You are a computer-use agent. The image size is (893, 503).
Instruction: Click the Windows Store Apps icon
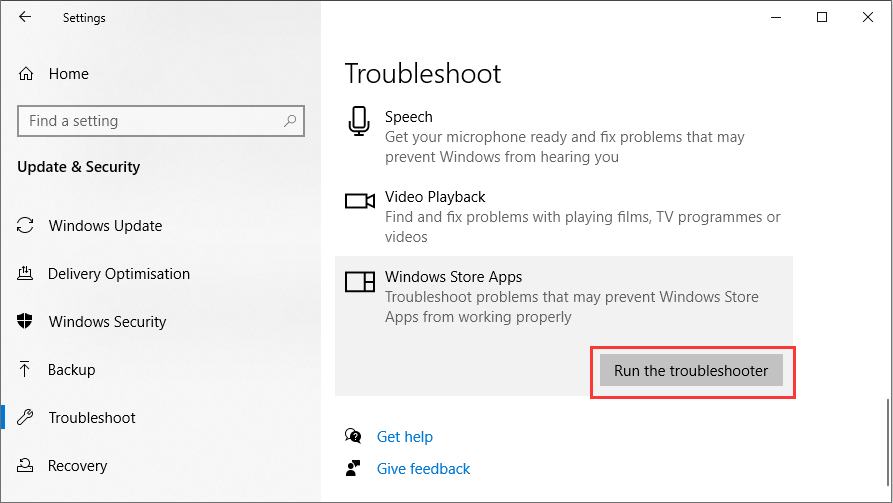pyautogui.click(x=359, y=282)
